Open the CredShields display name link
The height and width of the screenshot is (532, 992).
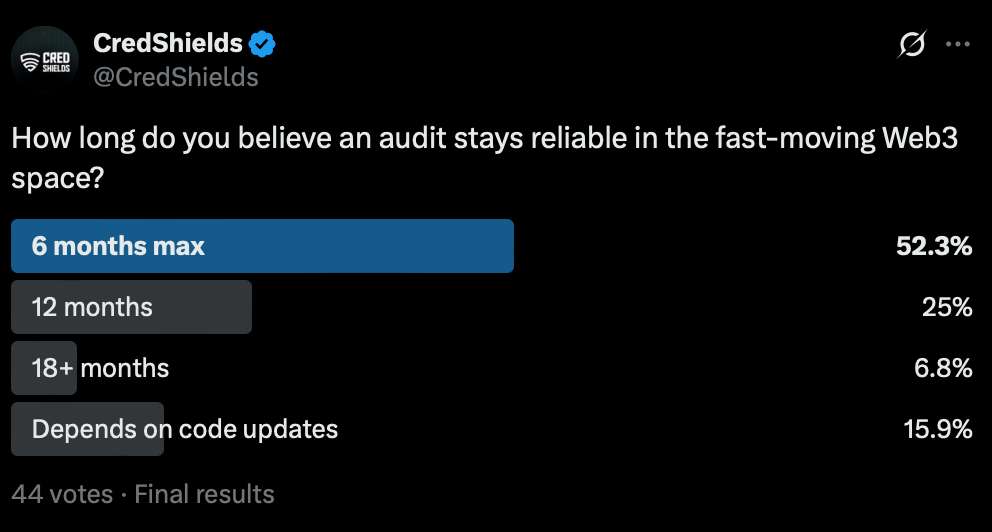(167, 44)
